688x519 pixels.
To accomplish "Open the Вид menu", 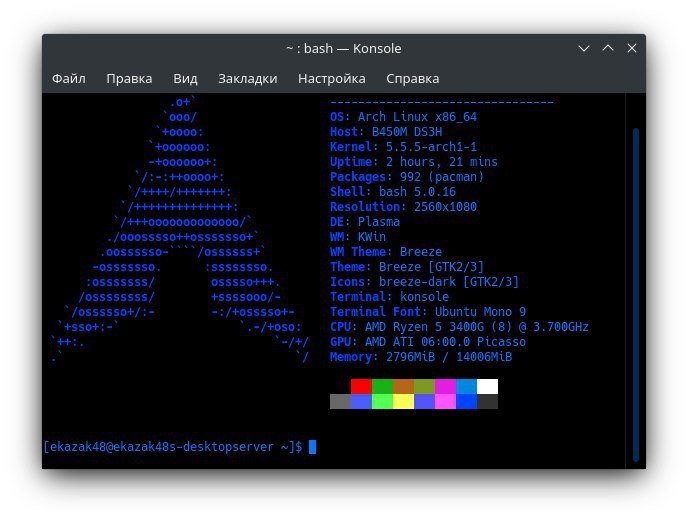I will (x=185, y=79).
